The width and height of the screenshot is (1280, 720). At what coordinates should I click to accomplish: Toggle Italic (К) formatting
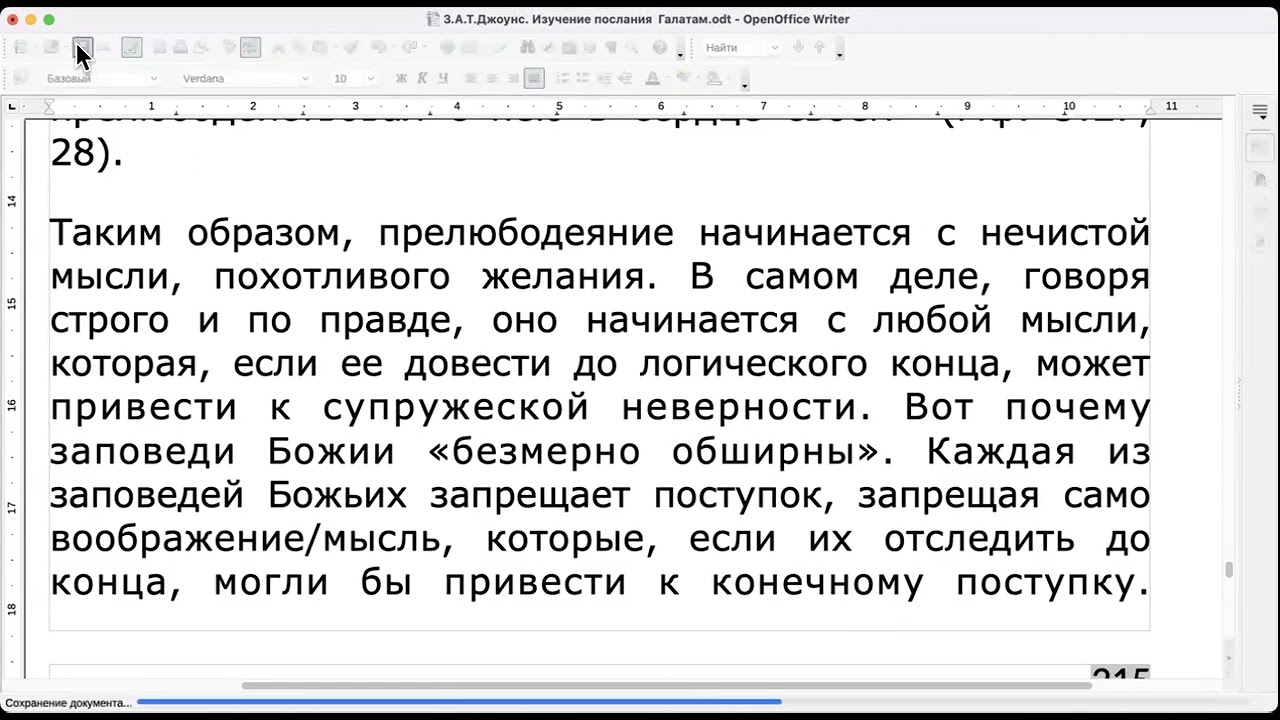tap(422, 78)
